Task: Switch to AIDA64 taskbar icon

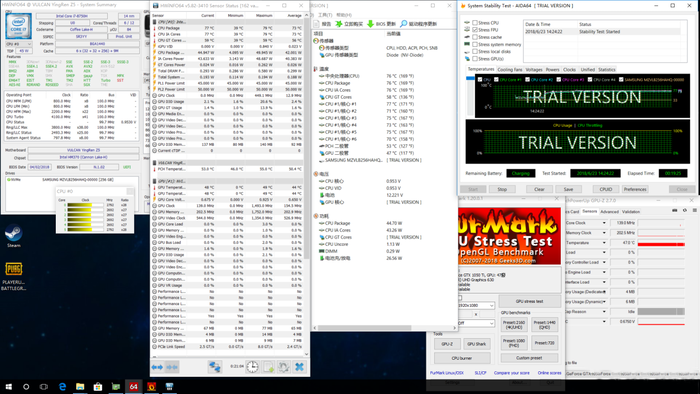Action: point(133,387)
